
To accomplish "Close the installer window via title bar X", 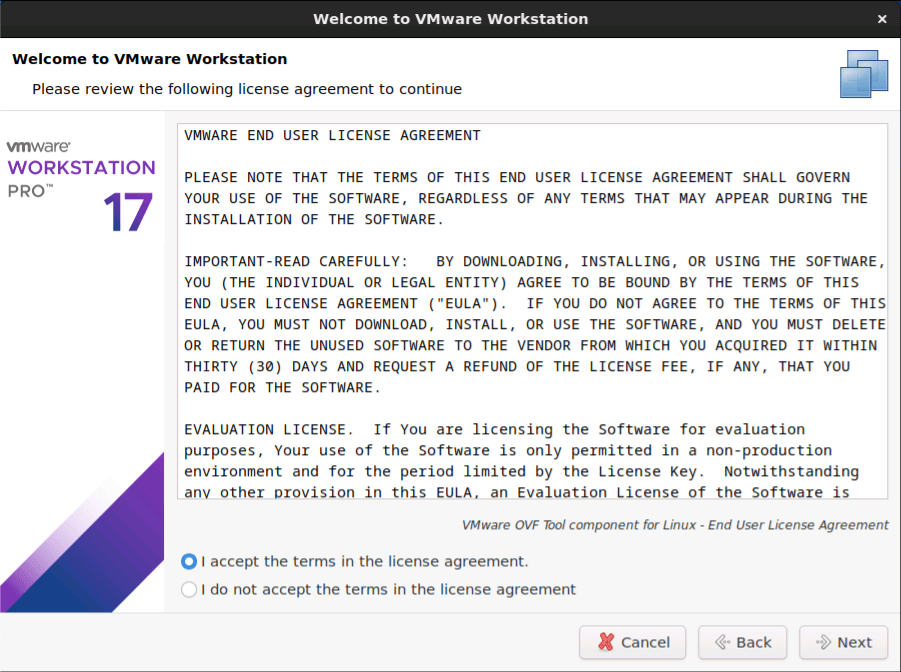I will click(x=881, y=19).
